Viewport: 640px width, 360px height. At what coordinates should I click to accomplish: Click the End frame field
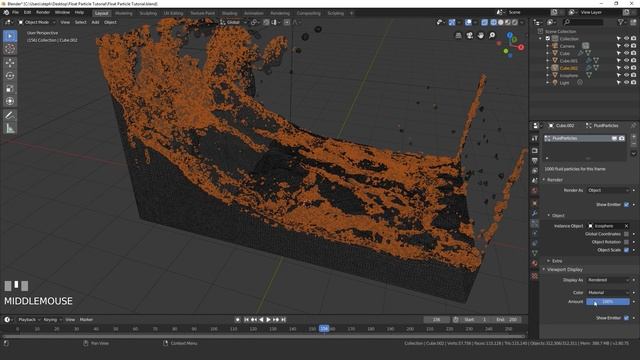507,320
